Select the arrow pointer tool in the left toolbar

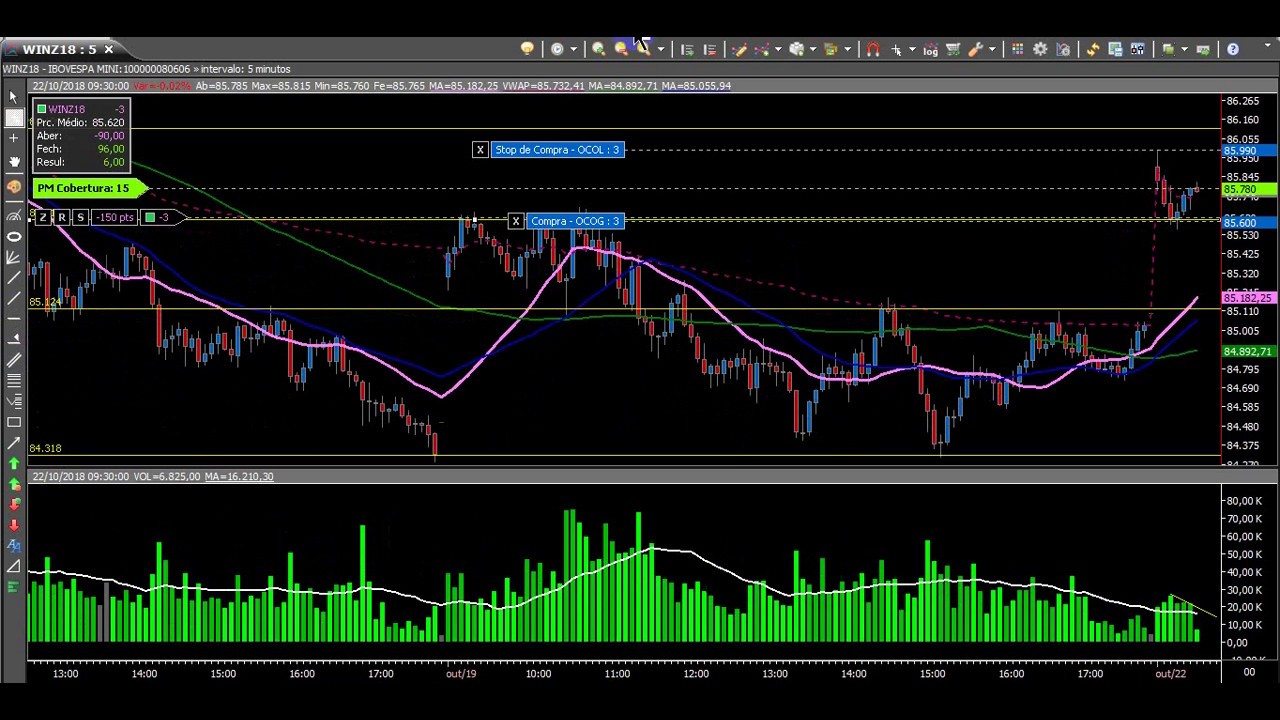(14, 97)
